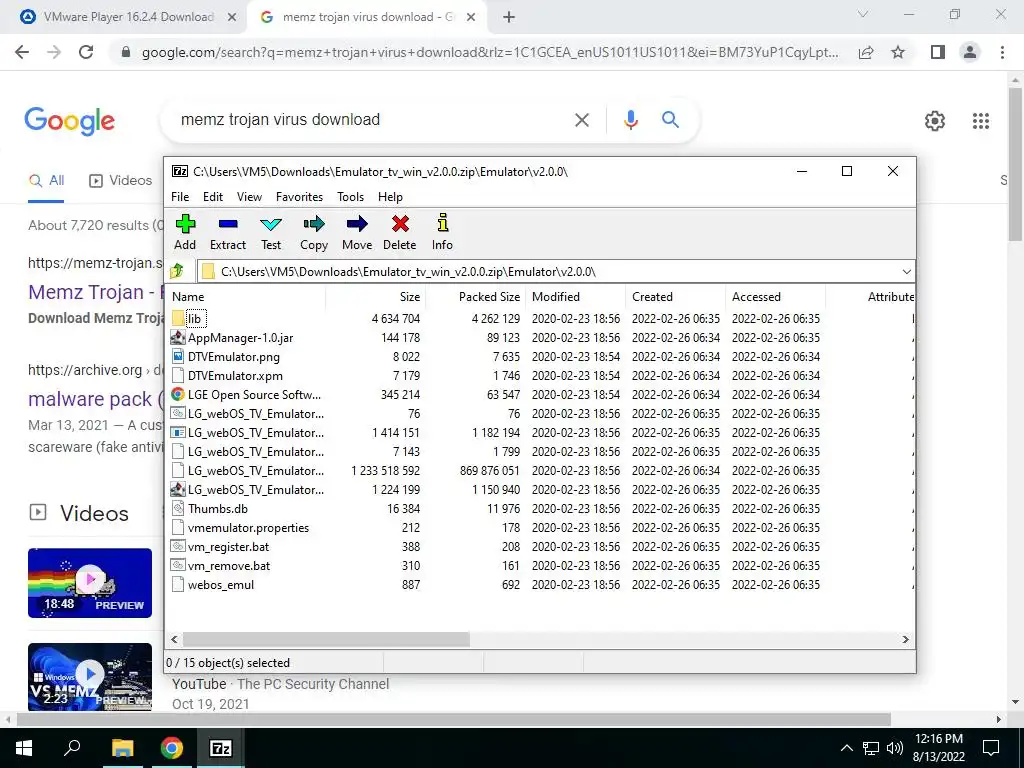Click the 7-Zip horizontal scrollbar thumb

pyautogui.click(x=326, y=639)
